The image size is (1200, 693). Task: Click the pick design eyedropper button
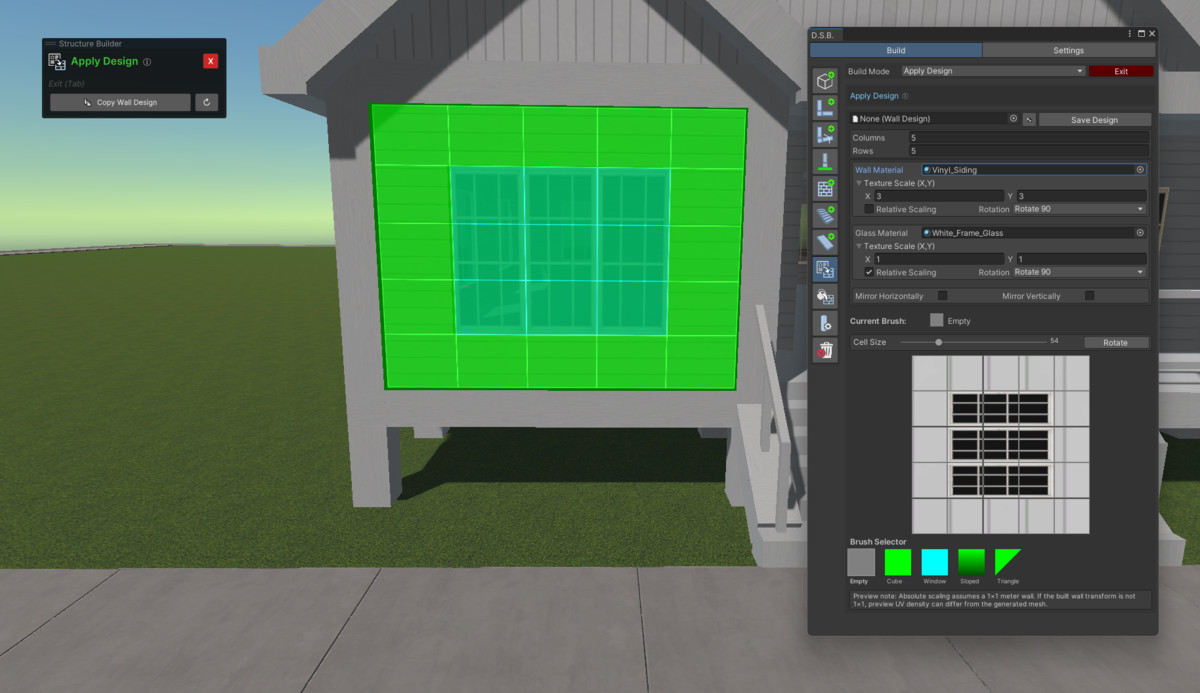click(x=1028, y=119)
